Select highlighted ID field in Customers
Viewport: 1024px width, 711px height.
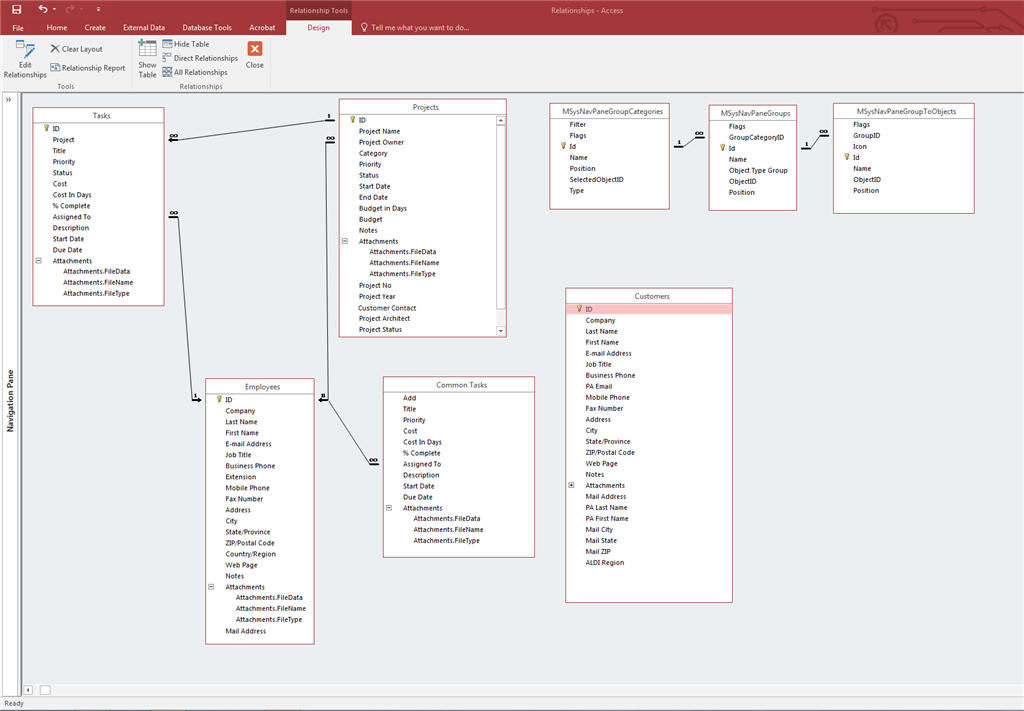point(649,309)
